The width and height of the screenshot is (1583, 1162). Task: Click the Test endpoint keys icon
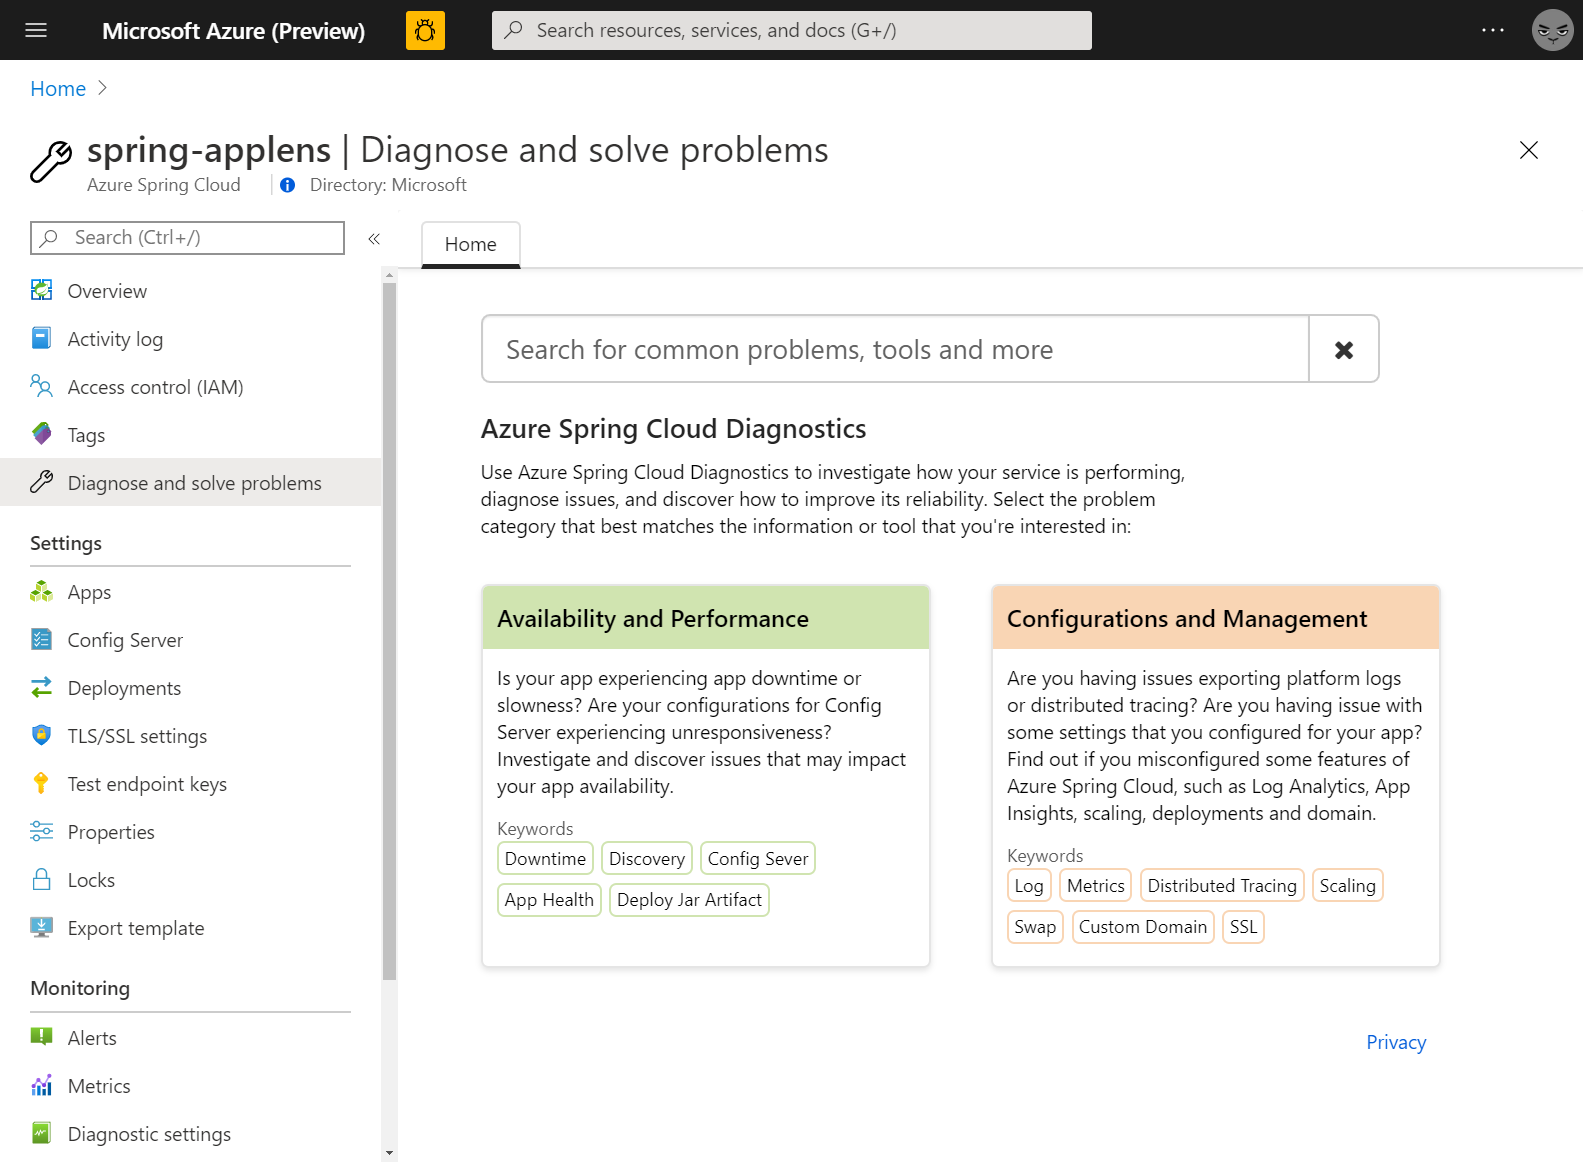tap(42, 784)
